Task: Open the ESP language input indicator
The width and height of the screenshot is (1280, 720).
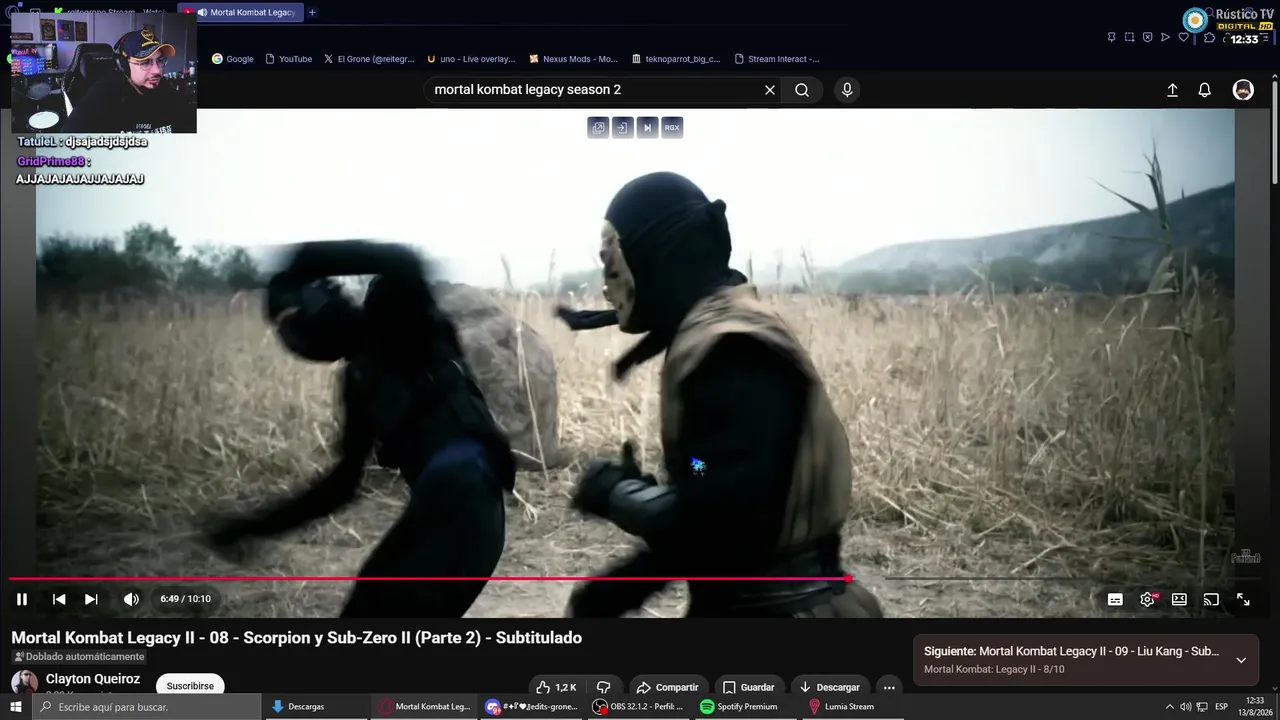Action: point(1221,707)
